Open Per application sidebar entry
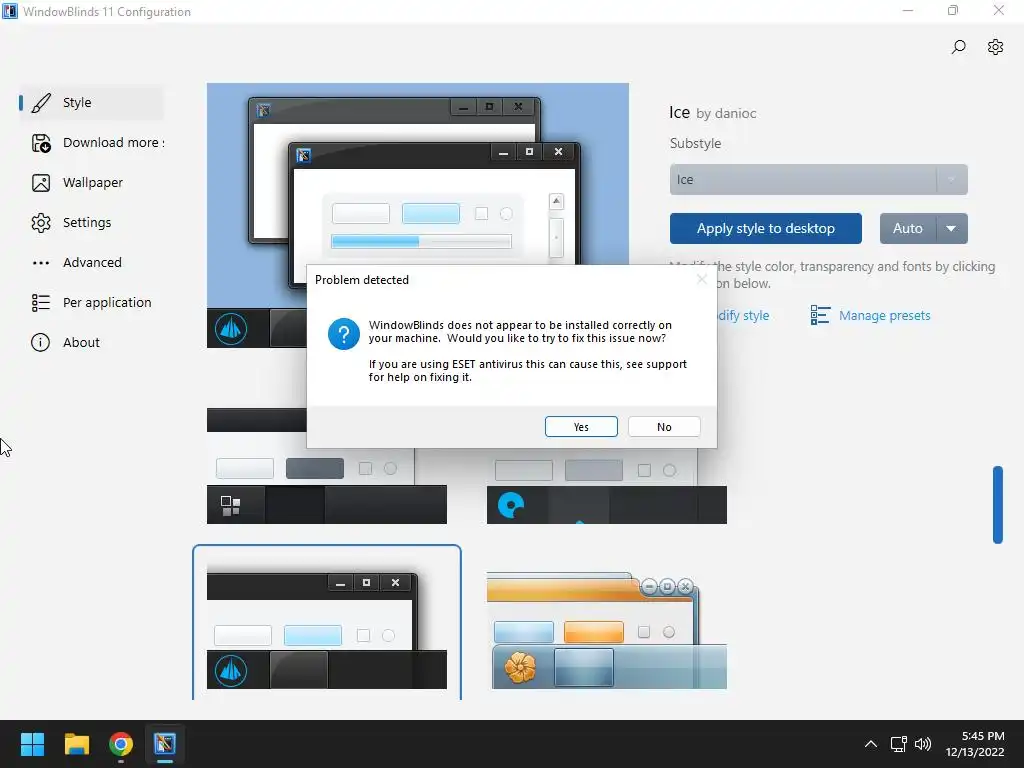Image resolution: width=1024 pixels, height=768 pixels. pos(91,302)
